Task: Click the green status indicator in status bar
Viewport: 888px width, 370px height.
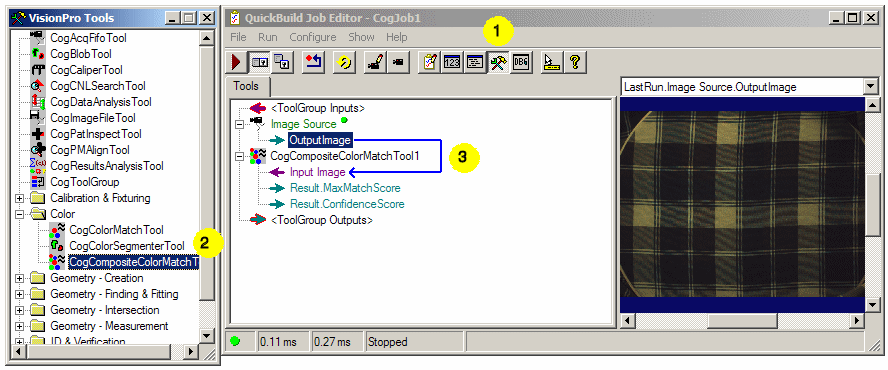Action: click(234, 342)
